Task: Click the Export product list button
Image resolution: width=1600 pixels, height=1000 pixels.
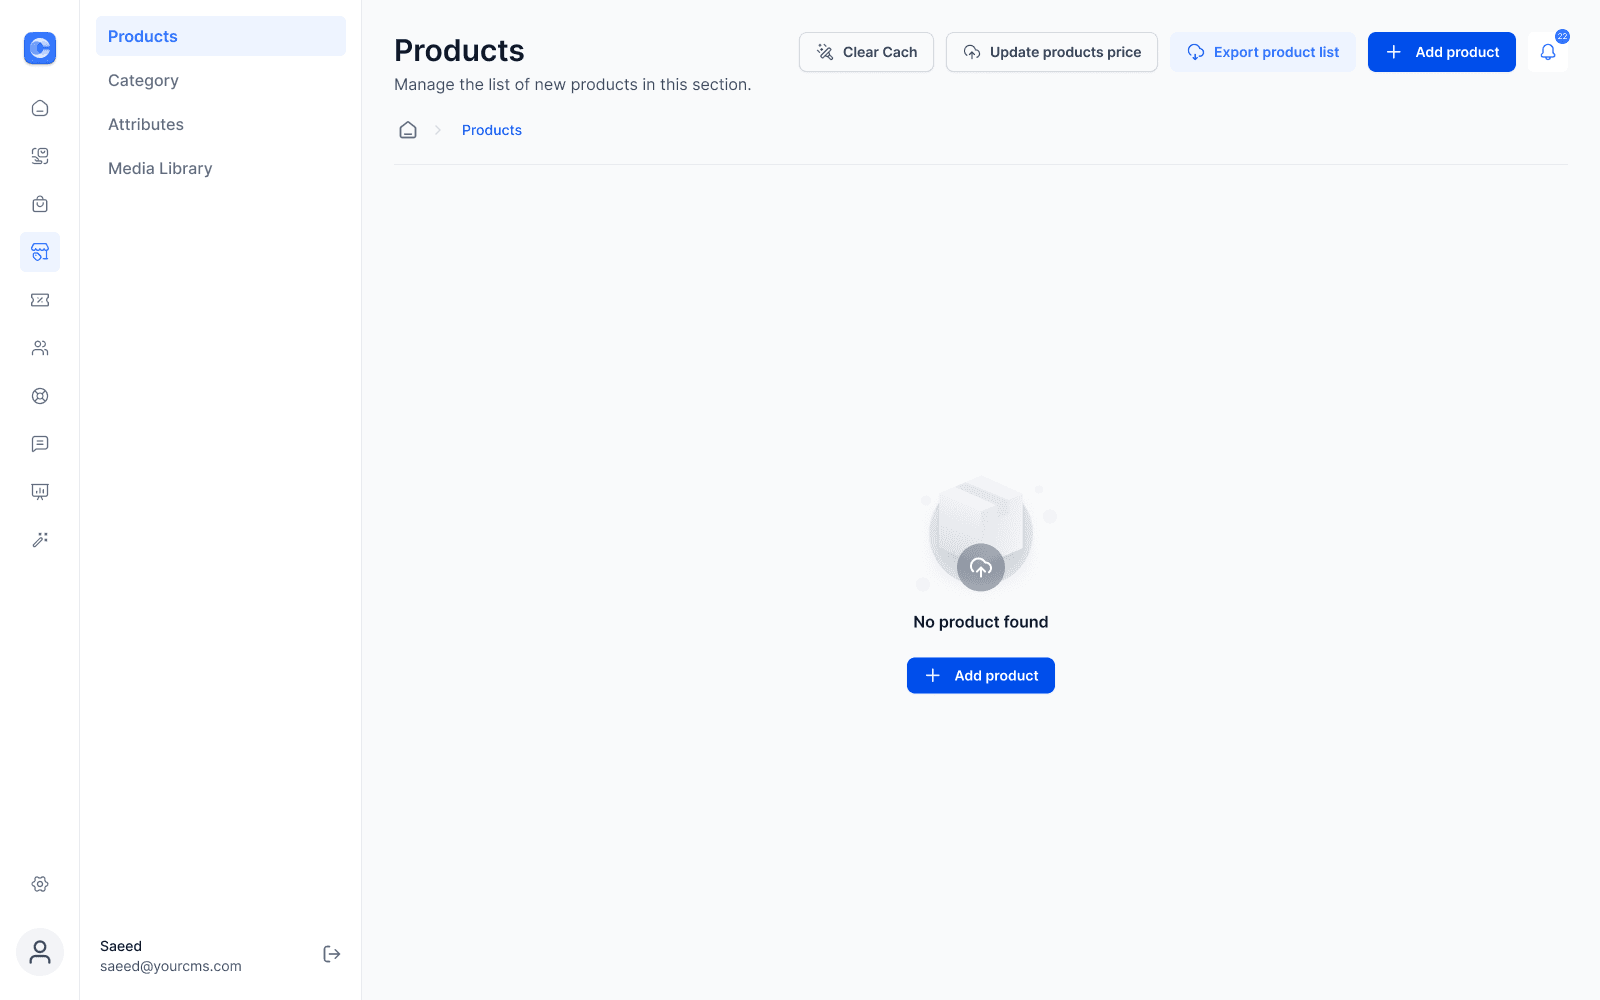Action: (x=1263, y=52)
